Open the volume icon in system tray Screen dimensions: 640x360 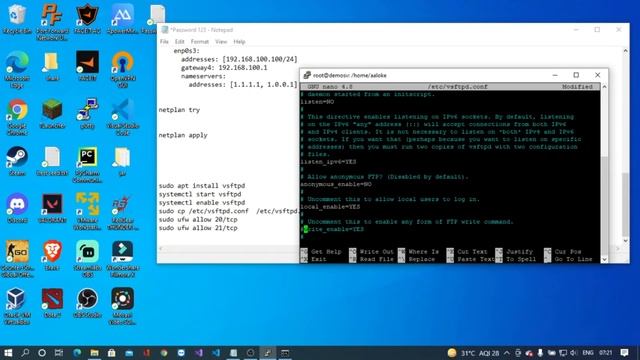pyautogui.click(x=573, y=353)
